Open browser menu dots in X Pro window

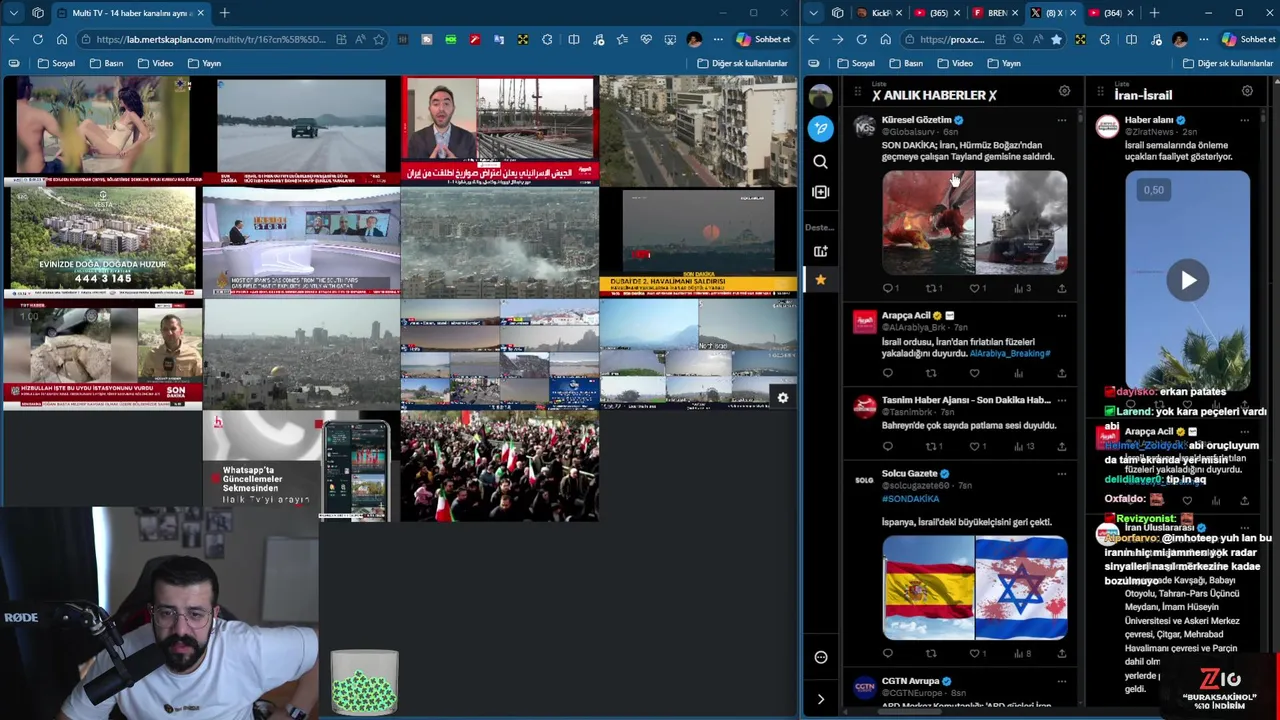(1205, 39)
